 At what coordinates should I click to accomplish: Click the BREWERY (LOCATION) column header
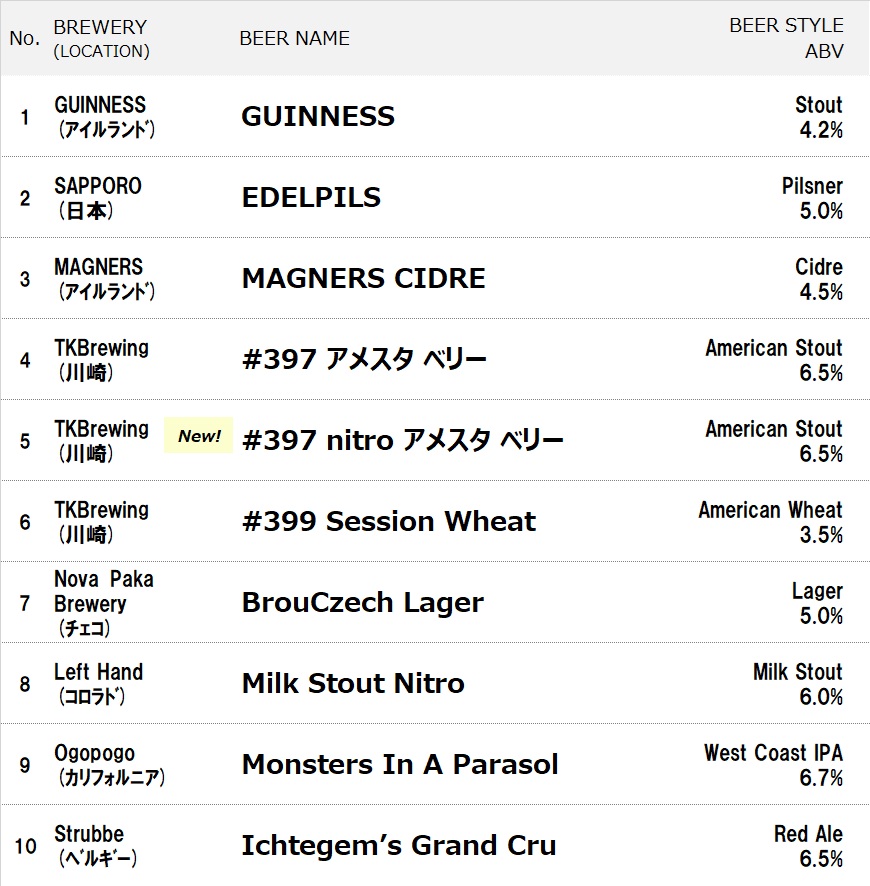coord(102,38)
